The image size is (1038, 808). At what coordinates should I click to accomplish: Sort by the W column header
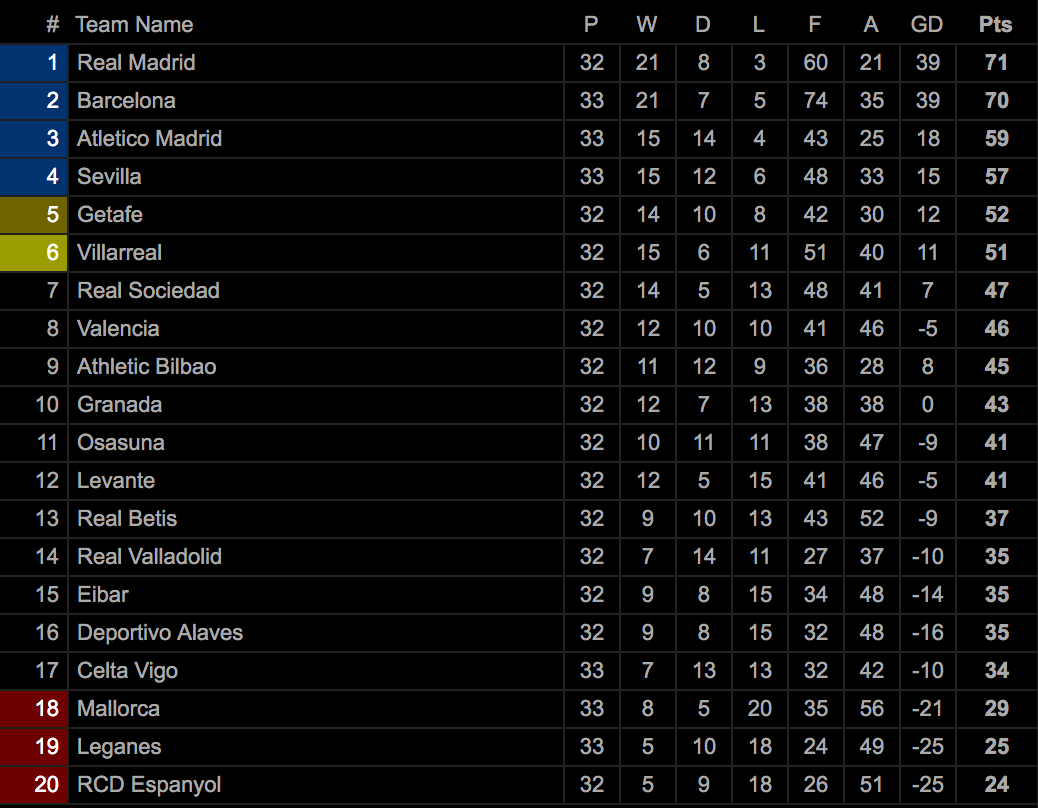[647, 25]
